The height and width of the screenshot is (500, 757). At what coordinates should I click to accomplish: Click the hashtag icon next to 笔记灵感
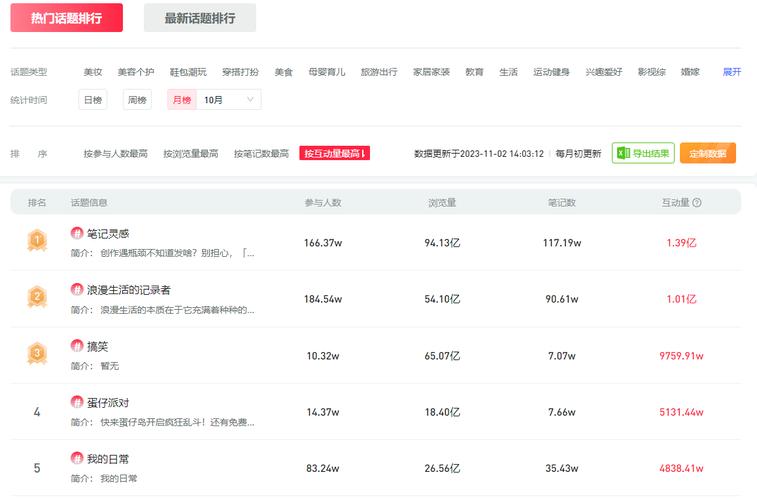pos(77,233)
